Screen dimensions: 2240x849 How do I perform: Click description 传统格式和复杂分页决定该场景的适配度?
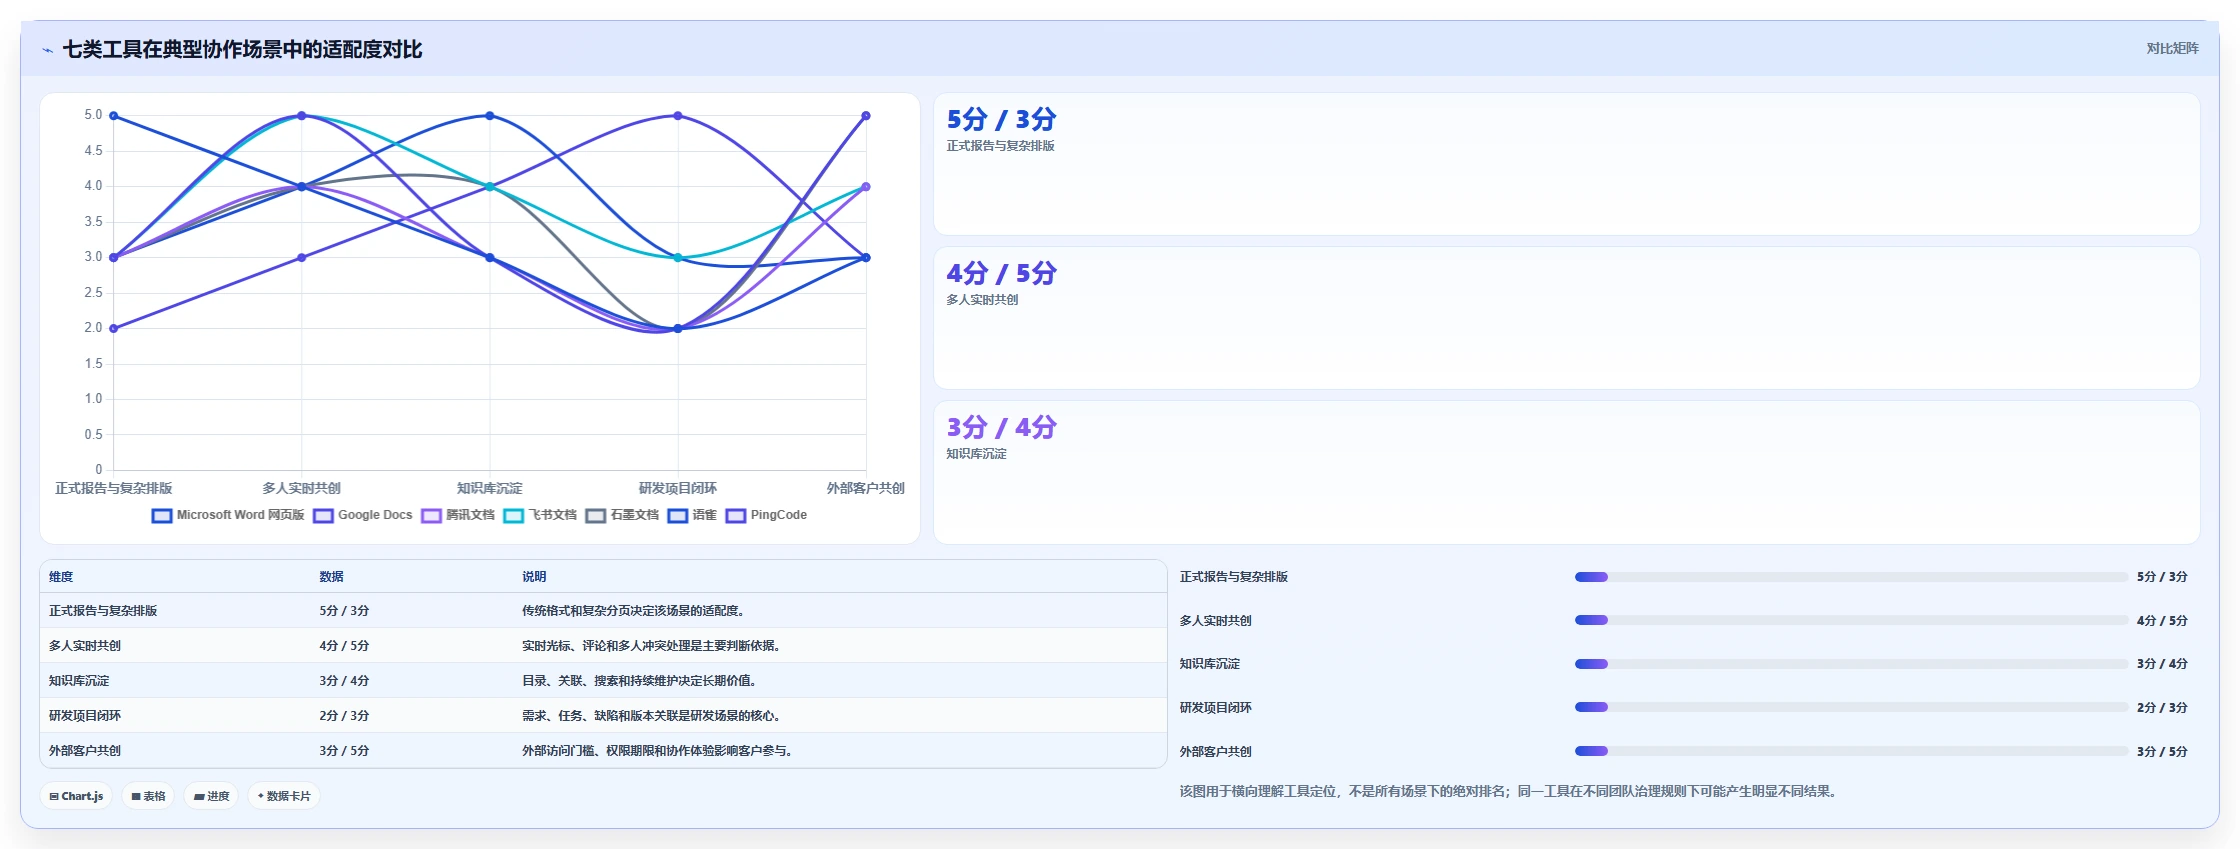(x=633, y=611)
